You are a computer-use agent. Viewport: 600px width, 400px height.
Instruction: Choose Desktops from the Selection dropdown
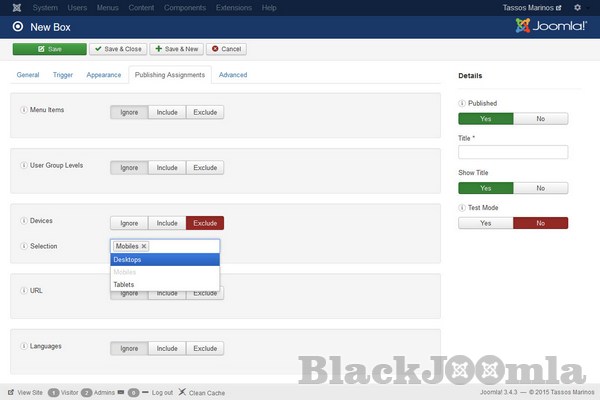tap(164, 260)
